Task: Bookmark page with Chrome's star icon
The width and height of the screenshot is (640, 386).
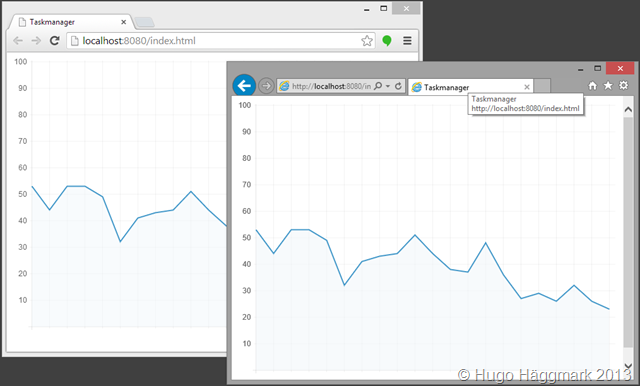Action: pyautogui.click(x=367, y=40)
